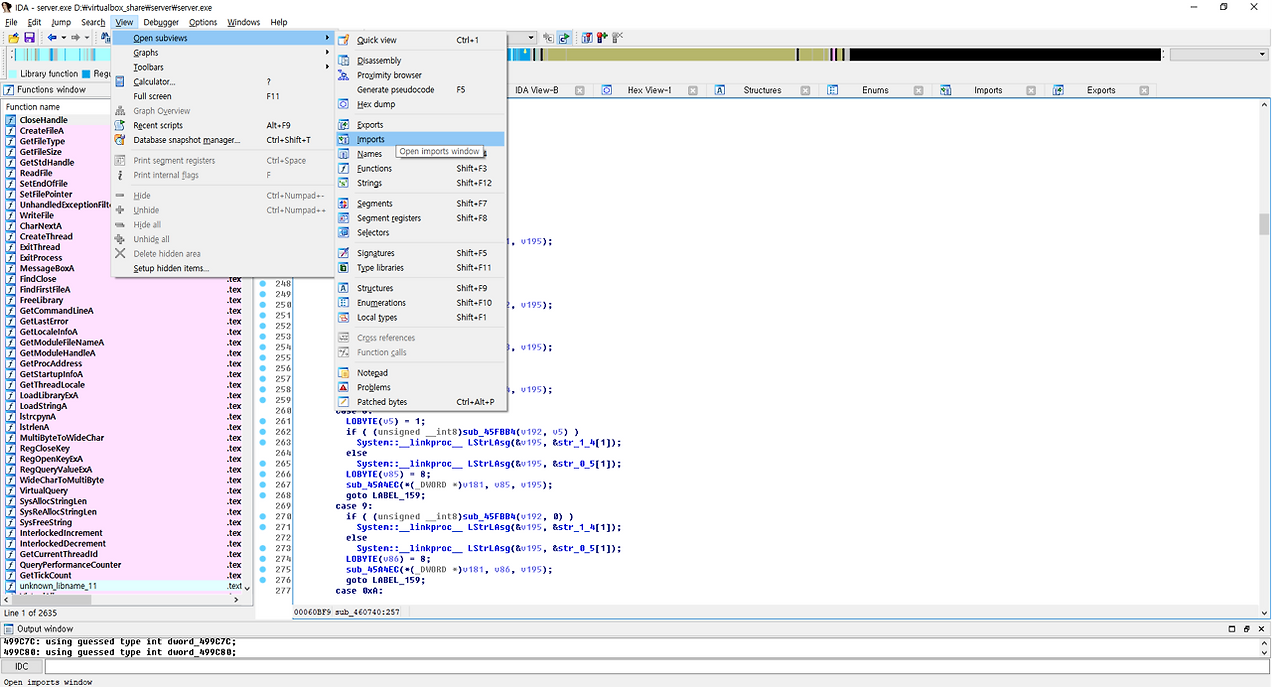Image resolution: width=1280 pixels, height=687 pixels.
Task: Open the Calculator menu item
Action: tap(222, 82)
